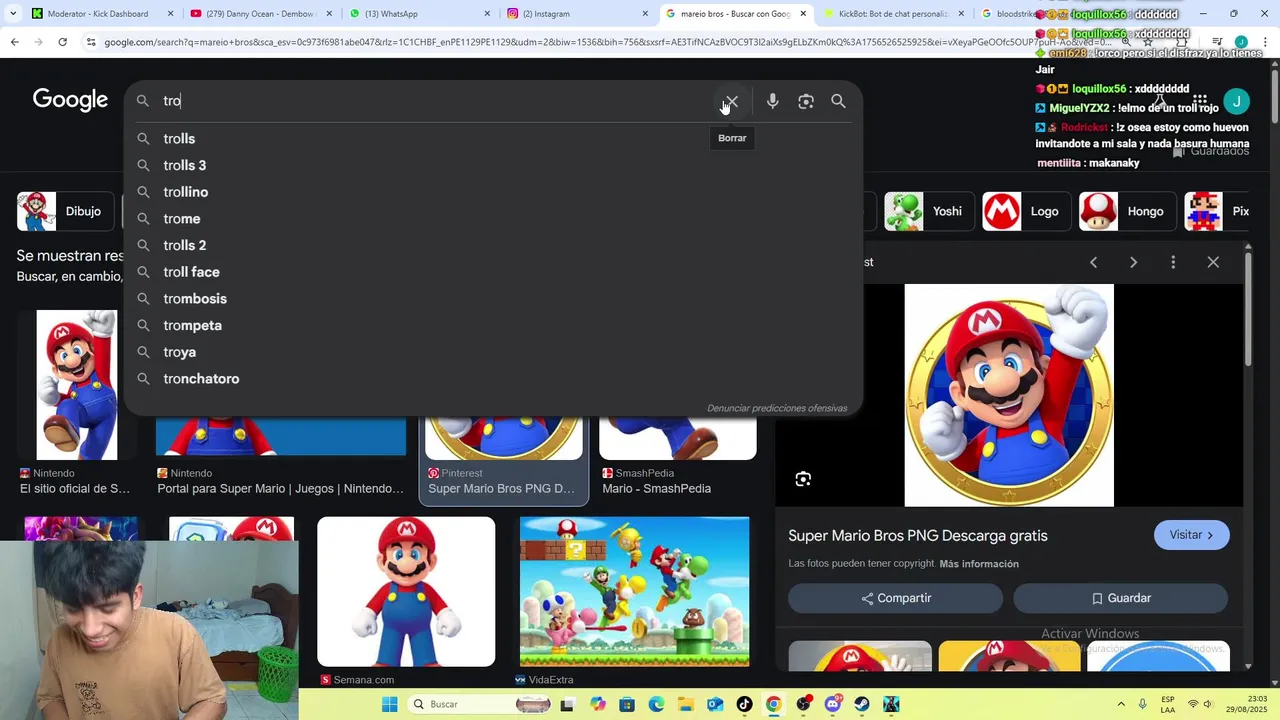Open site information icon in address bar
This screenshot has height=720, width=1280.
tap(91, 42)
